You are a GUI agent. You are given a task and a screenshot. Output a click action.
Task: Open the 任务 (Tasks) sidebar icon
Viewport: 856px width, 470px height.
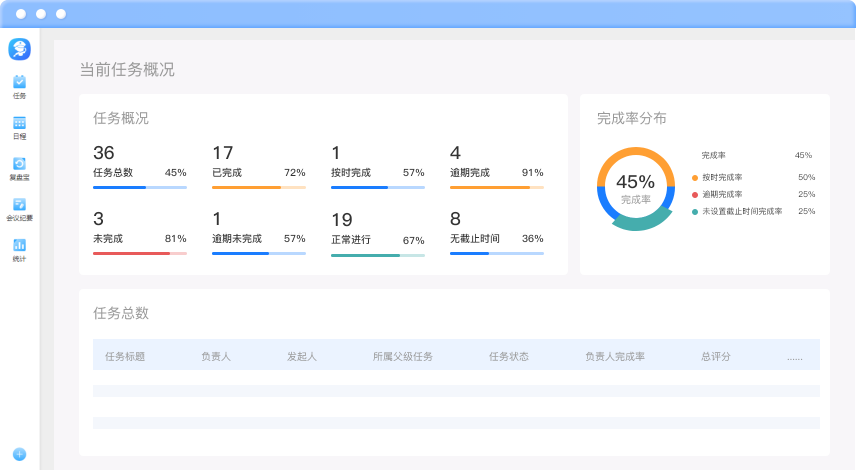click(19, 82)
